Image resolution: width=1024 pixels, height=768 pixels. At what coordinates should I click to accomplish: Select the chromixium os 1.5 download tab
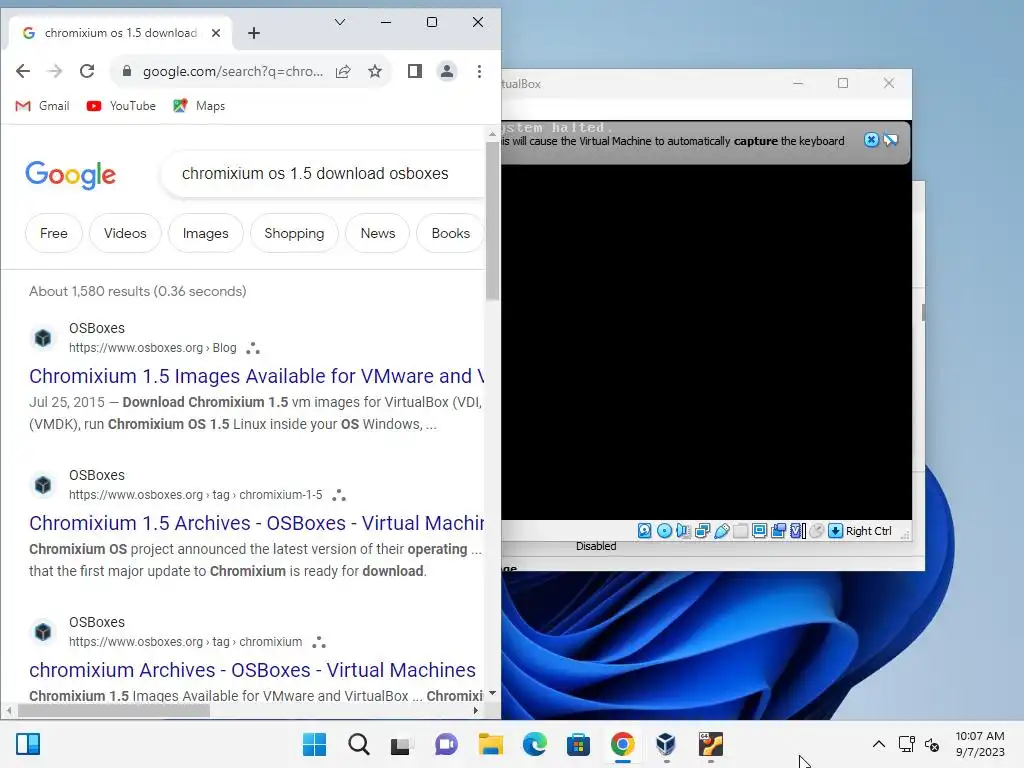pos(121,33)
